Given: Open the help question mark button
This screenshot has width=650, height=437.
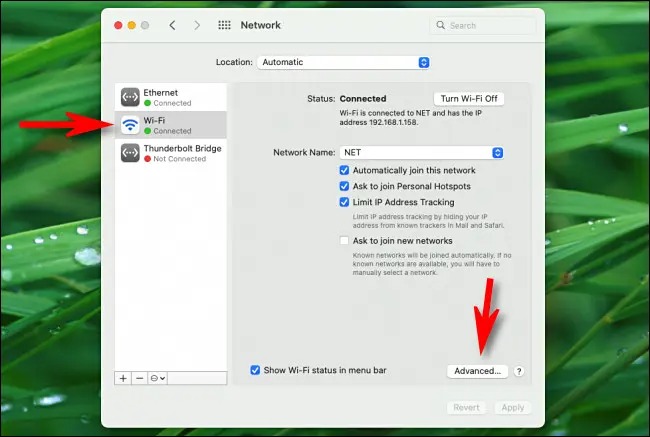Looking at the screenshot, I should point(519,371).
